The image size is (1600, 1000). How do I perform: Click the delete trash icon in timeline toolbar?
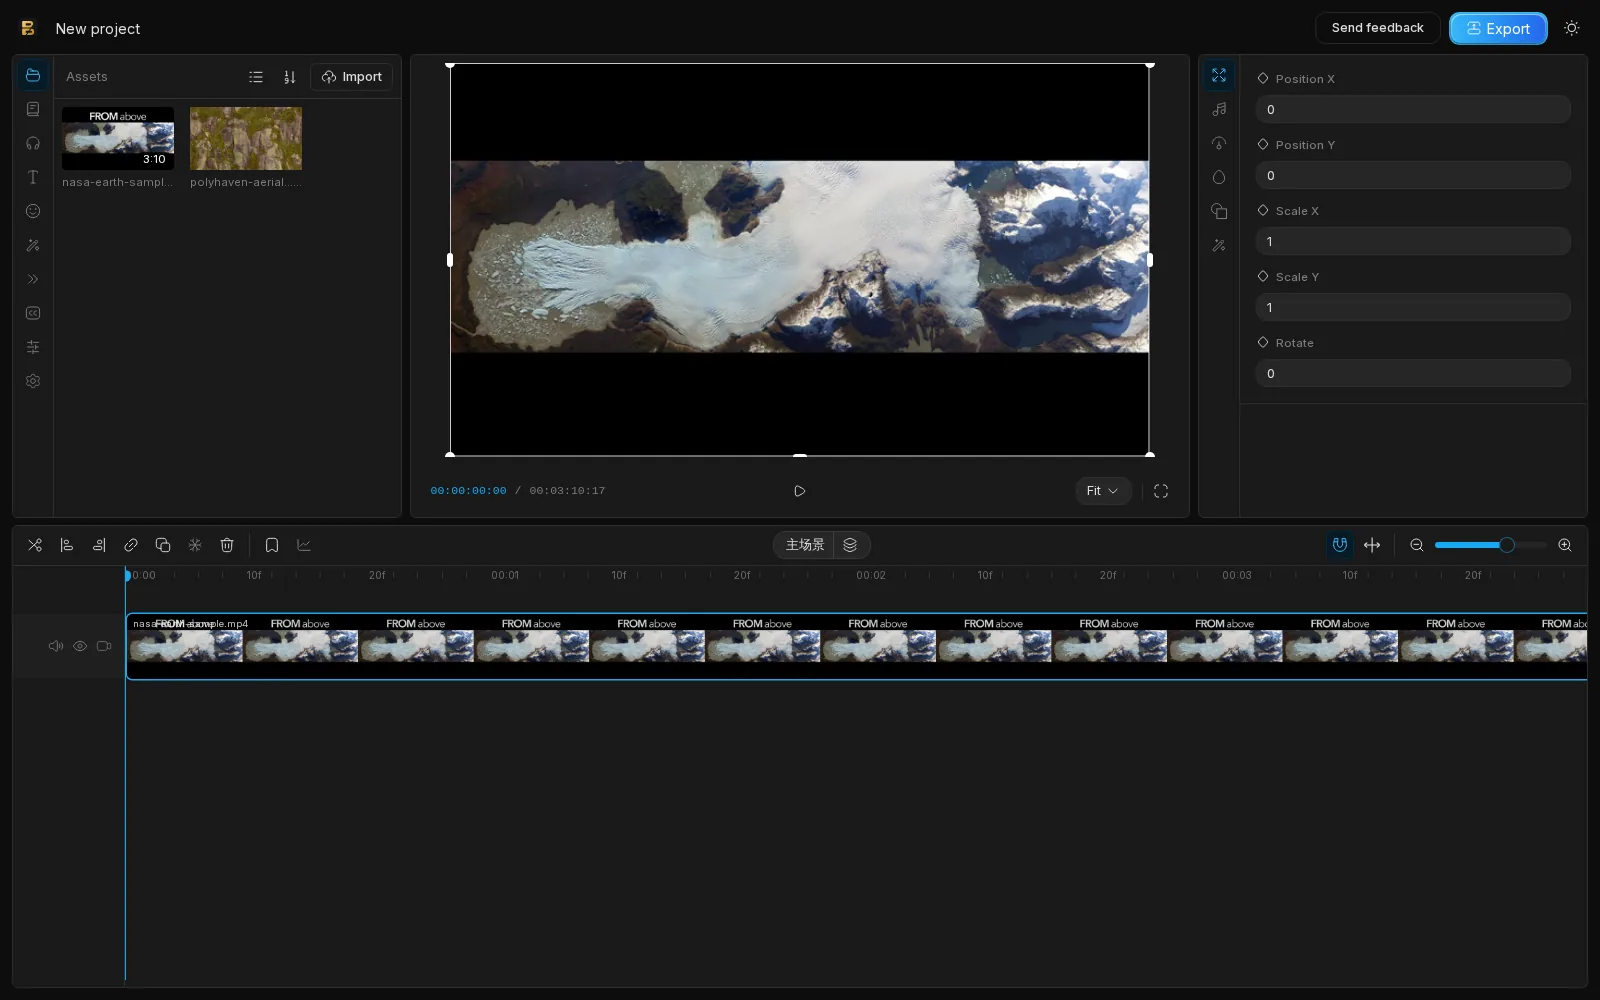point(227,545)
